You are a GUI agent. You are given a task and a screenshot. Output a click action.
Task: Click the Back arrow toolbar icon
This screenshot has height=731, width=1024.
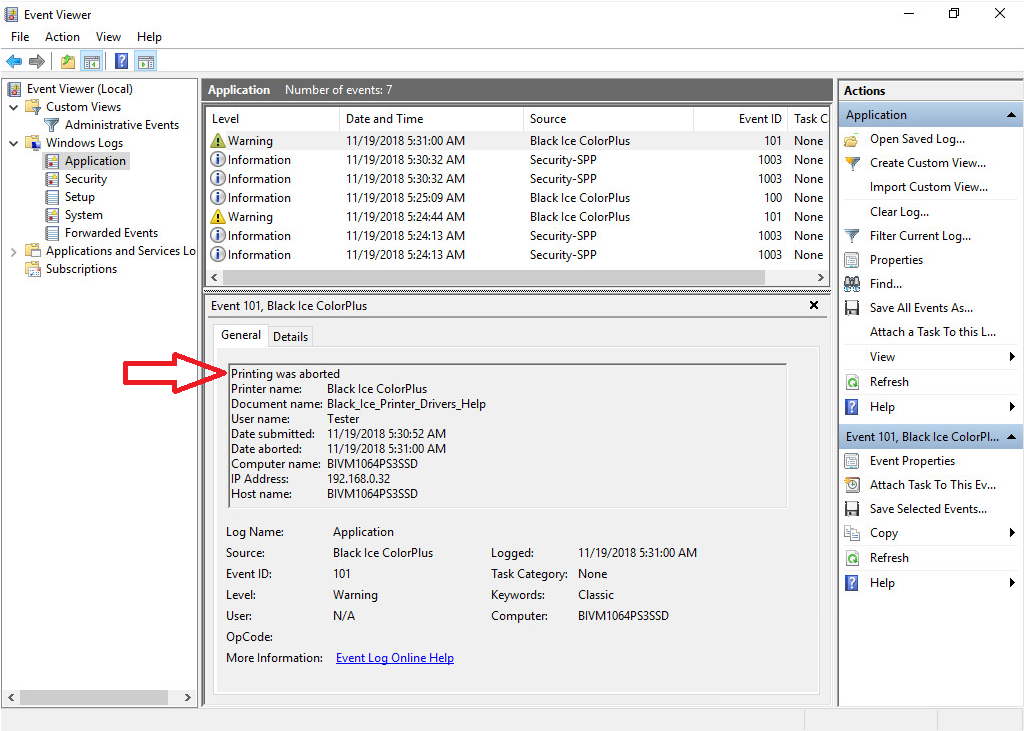(x=14, y=62)
